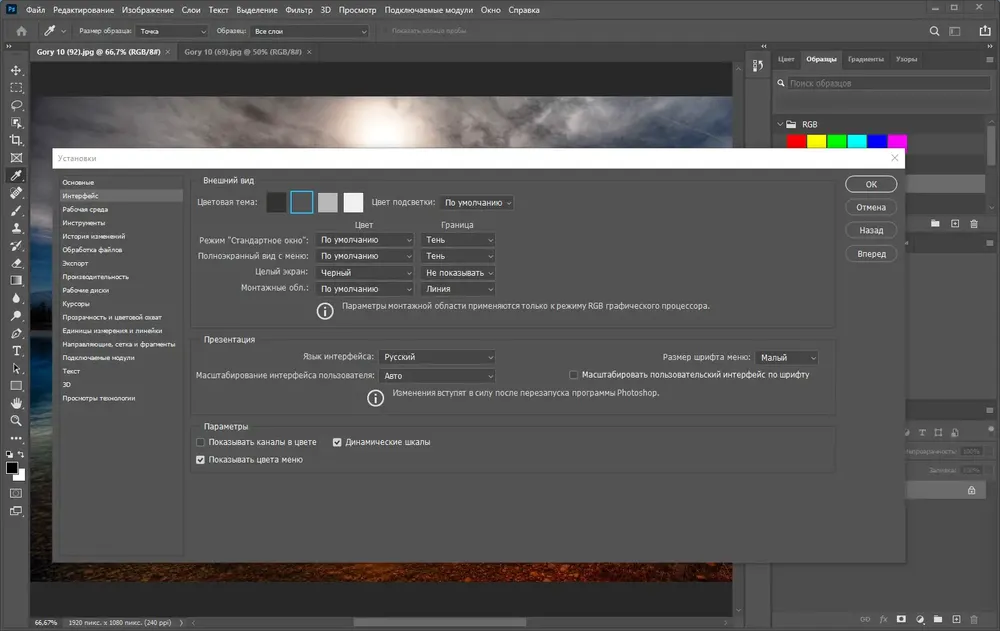Choose the darkest color theme swatch
This screenshot has height=631, width=1000.
[x=276, y=202]
